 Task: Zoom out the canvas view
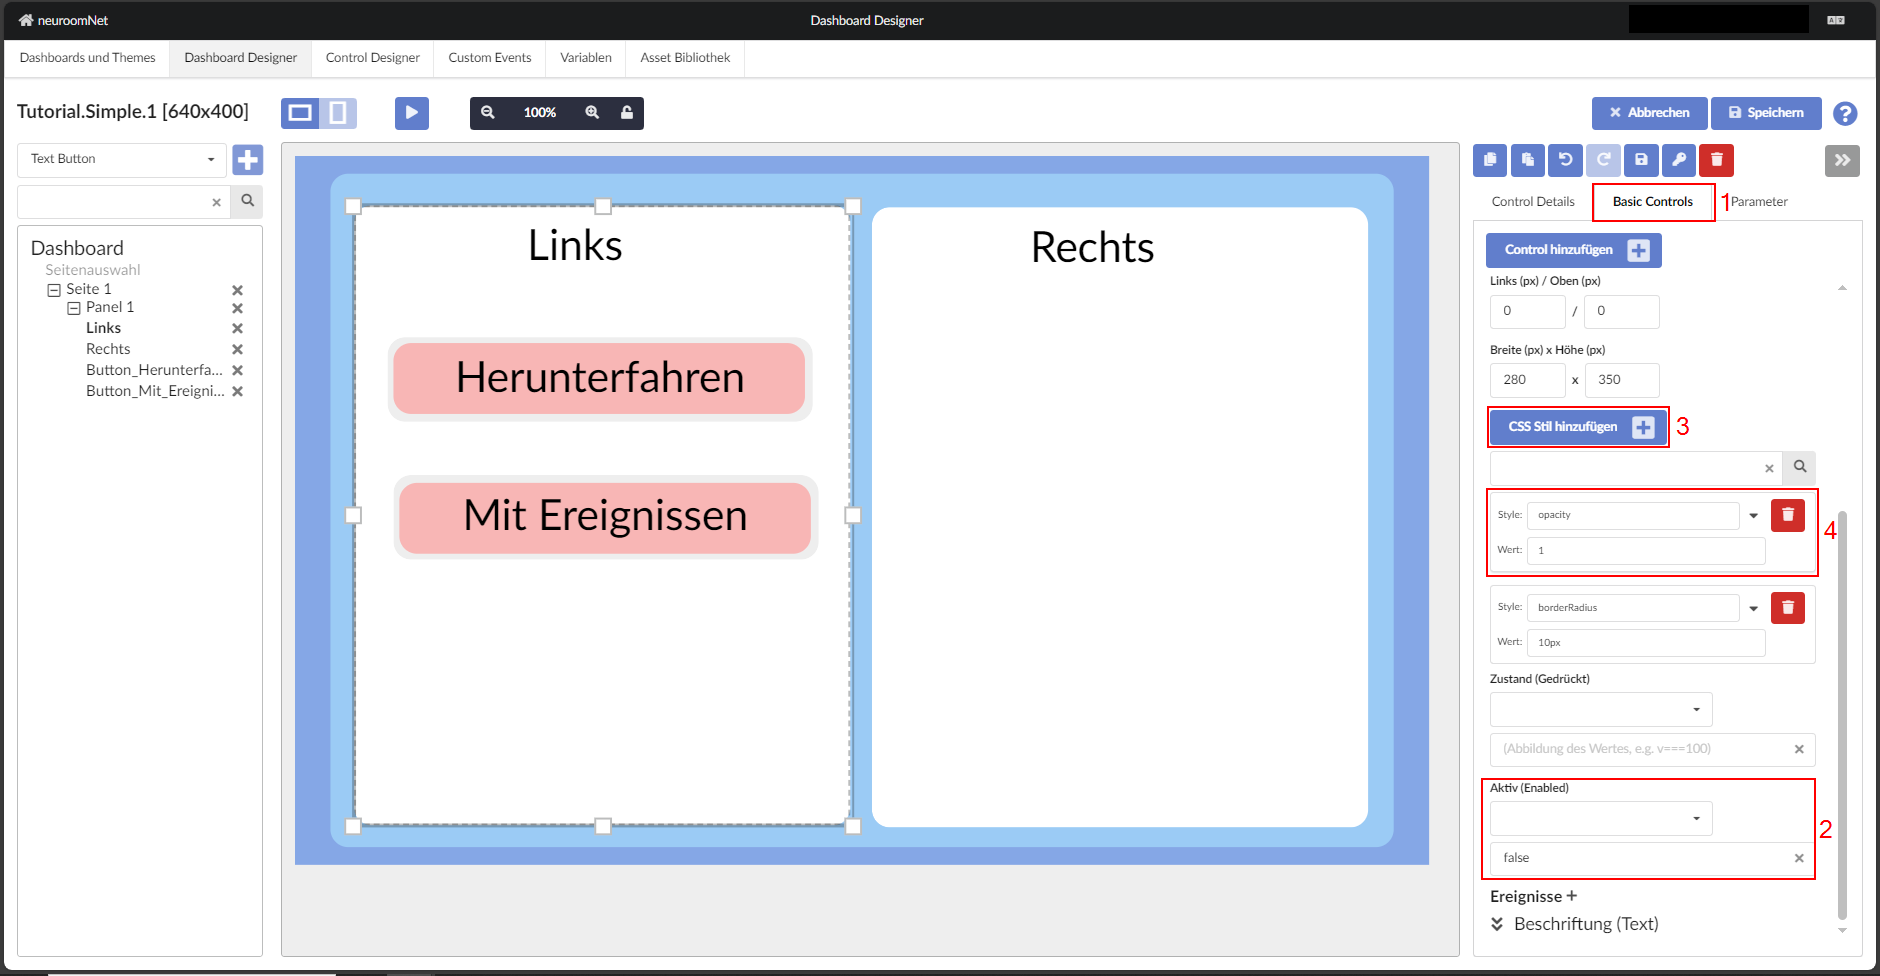tap(488, 113)
